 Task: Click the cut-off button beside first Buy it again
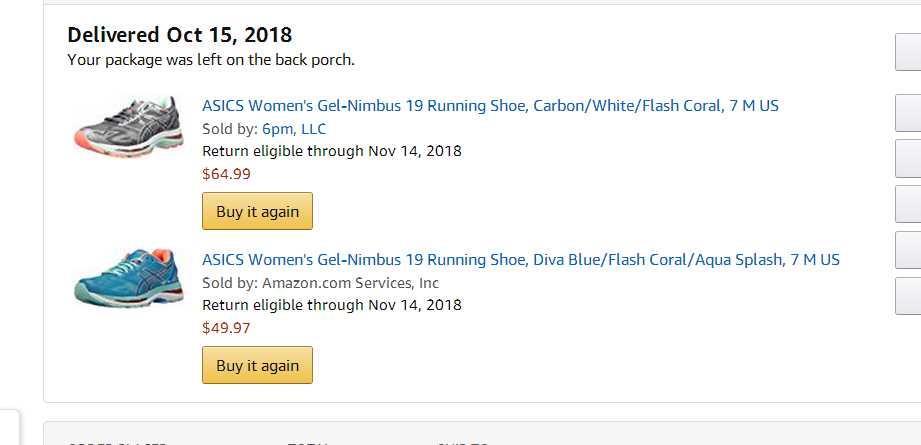coord(908,205)
